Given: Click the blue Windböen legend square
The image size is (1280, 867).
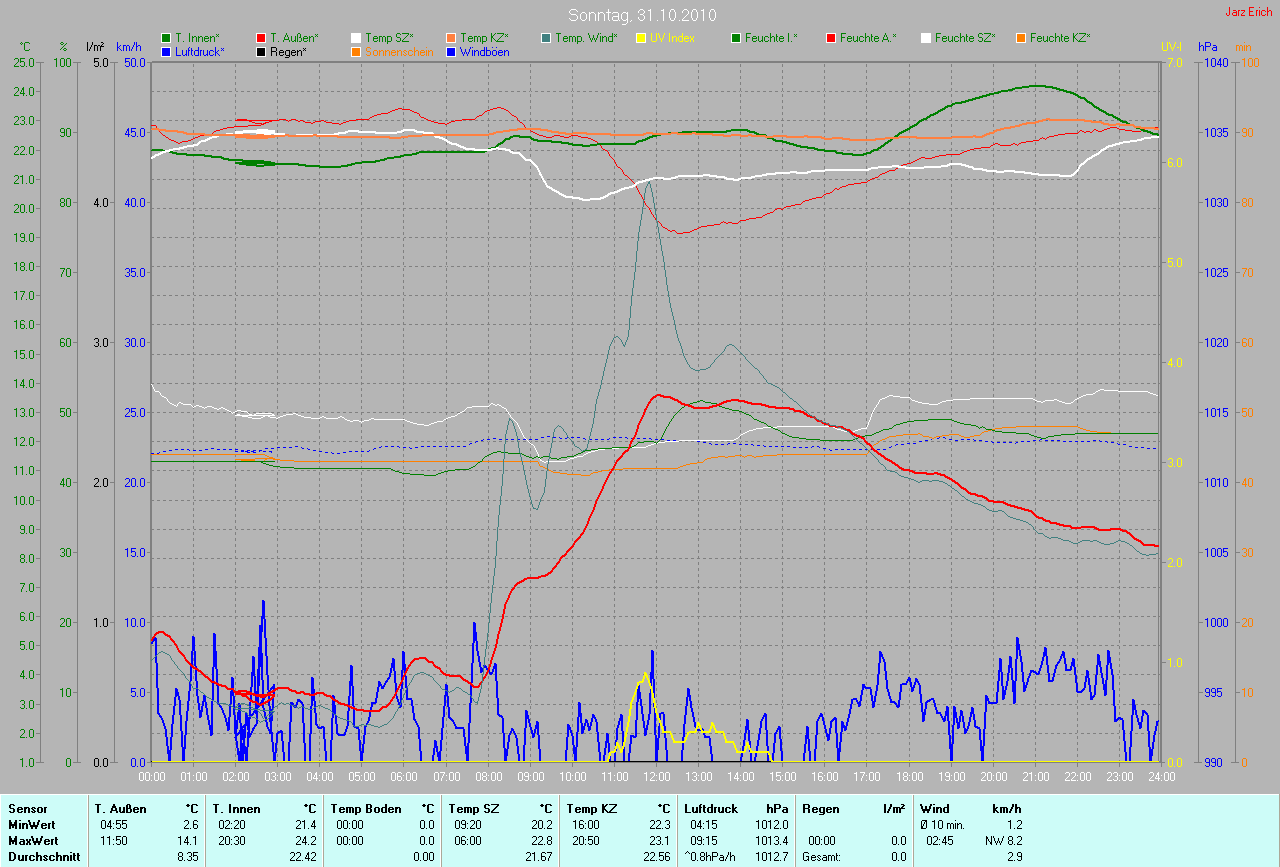Looking at the screenshot, I should 451,51.
